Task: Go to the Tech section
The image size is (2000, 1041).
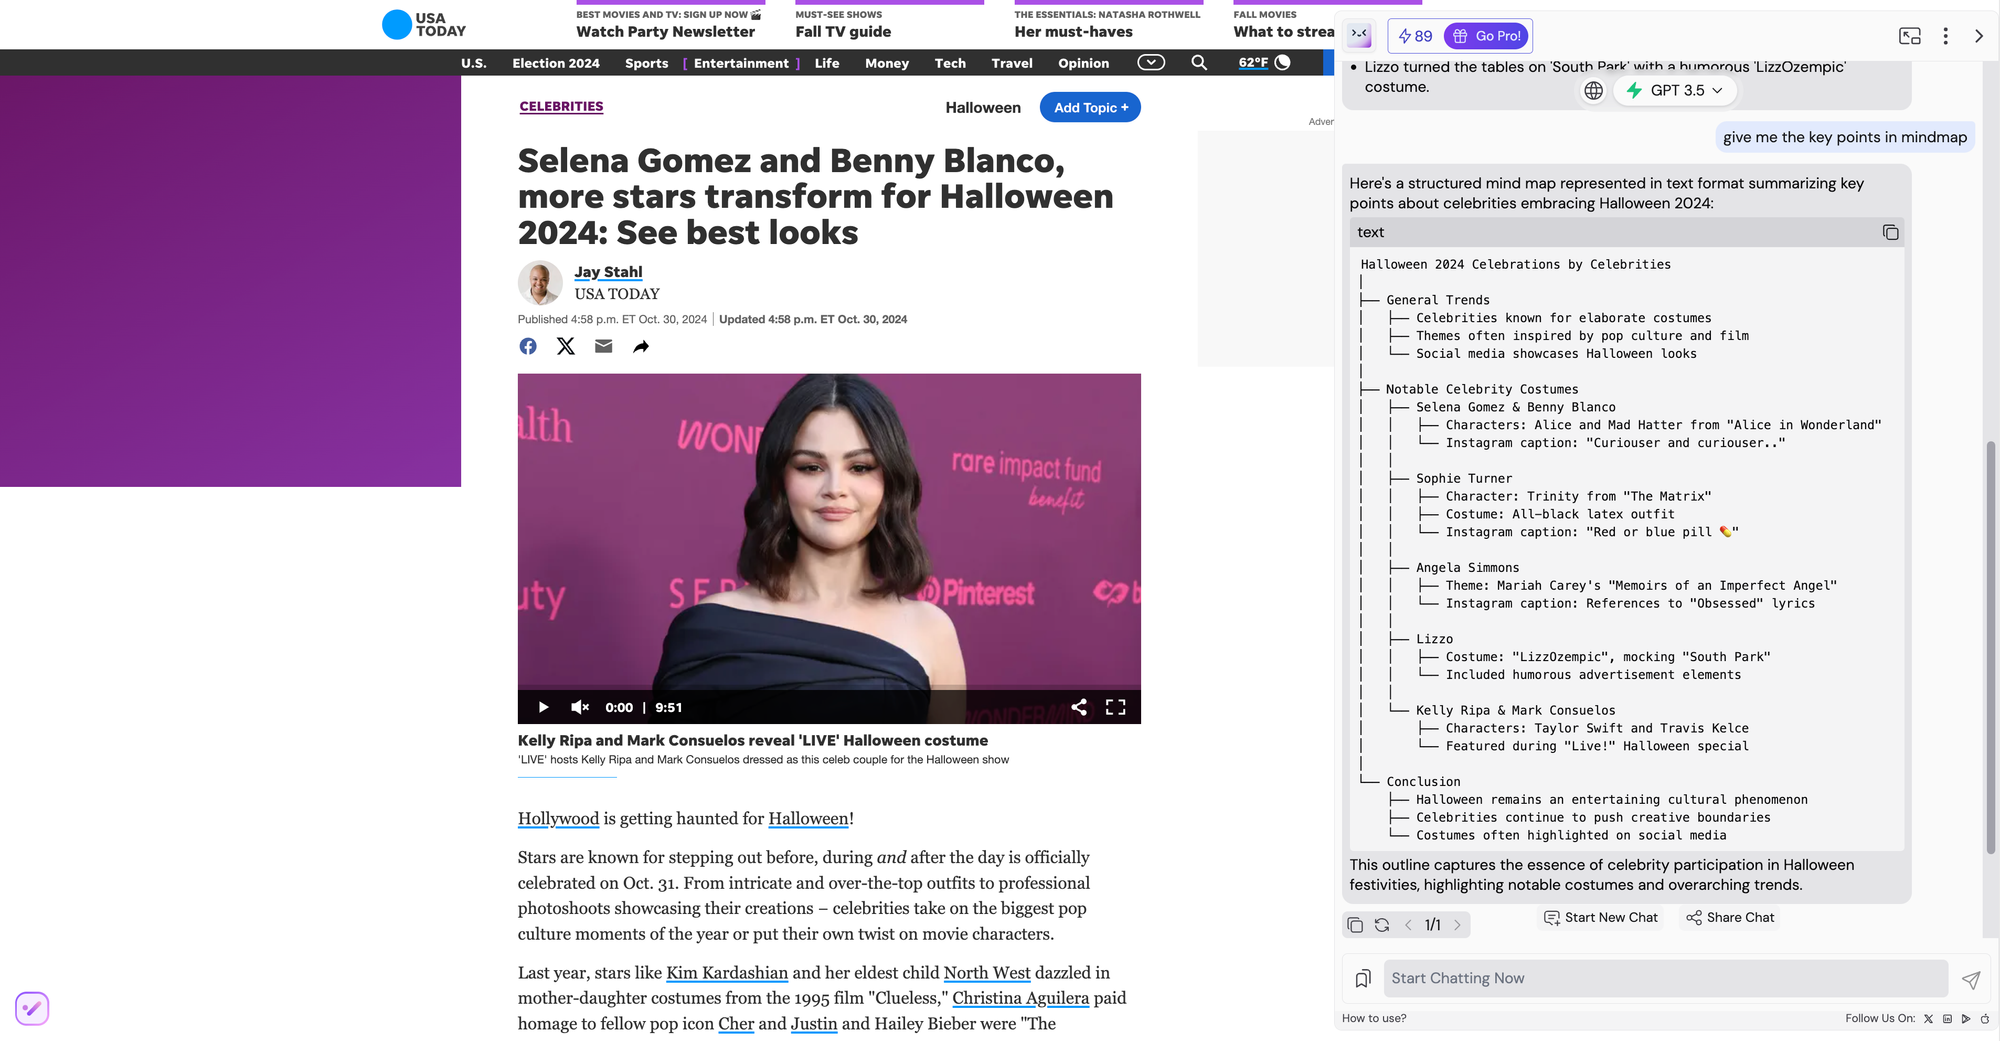Action: (950, 63)
